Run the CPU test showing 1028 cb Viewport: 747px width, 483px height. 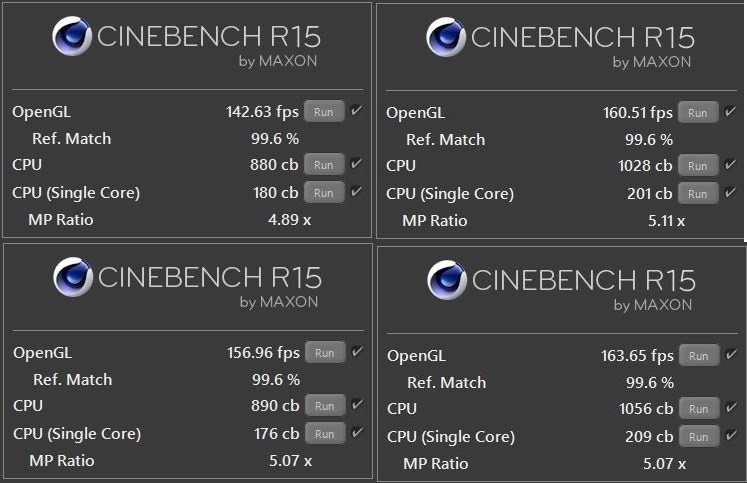click(698, 166)
